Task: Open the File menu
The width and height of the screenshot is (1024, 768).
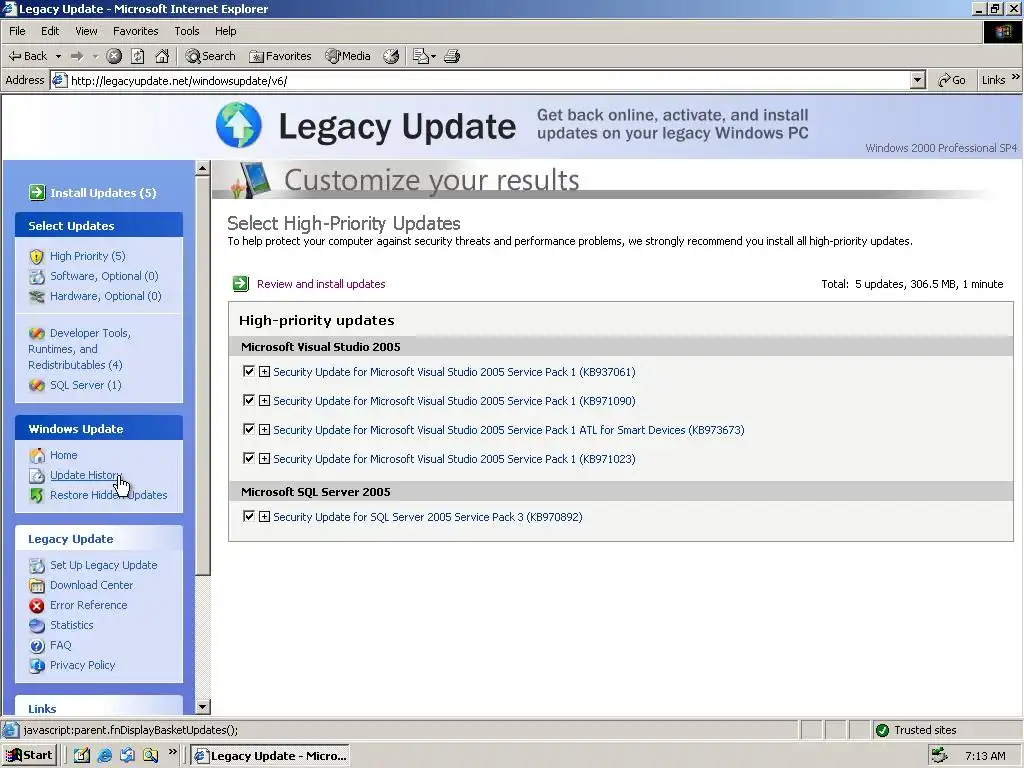Action: click(x=17, y=31)
